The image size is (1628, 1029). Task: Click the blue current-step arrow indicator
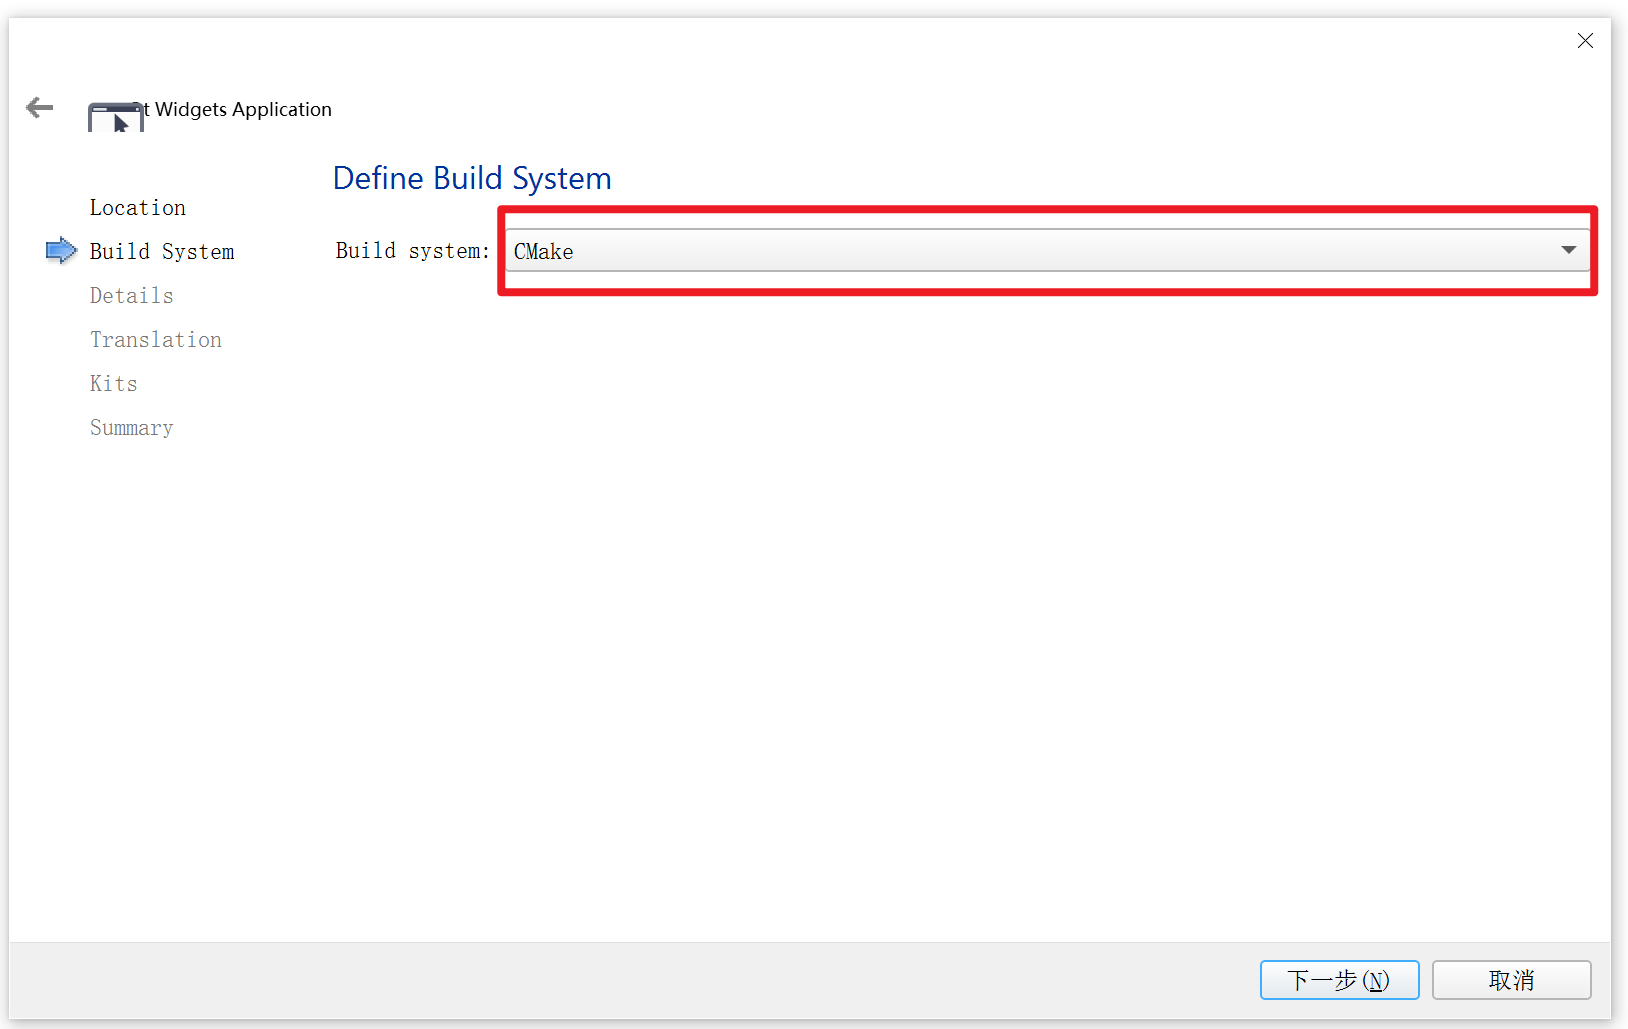point(61,251)
